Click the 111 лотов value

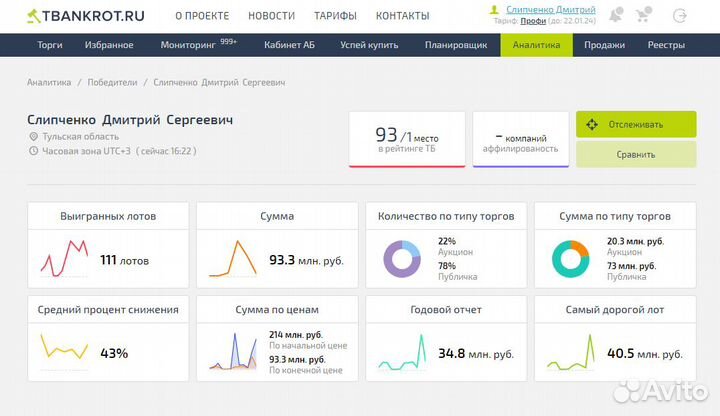(x=124, y=260)
